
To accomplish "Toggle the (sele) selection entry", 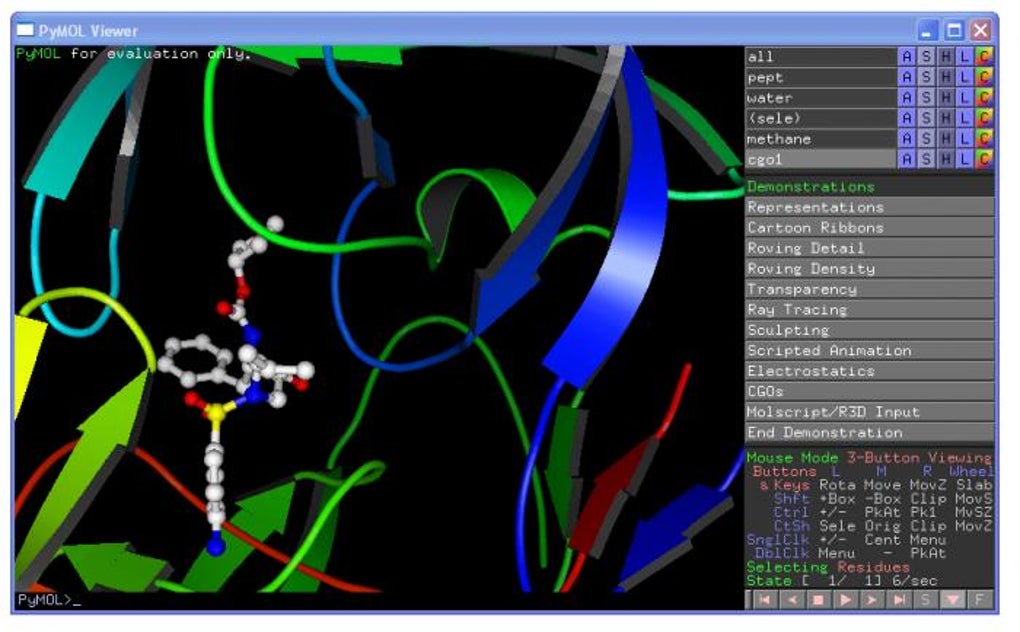I will (x=820, y=118).
